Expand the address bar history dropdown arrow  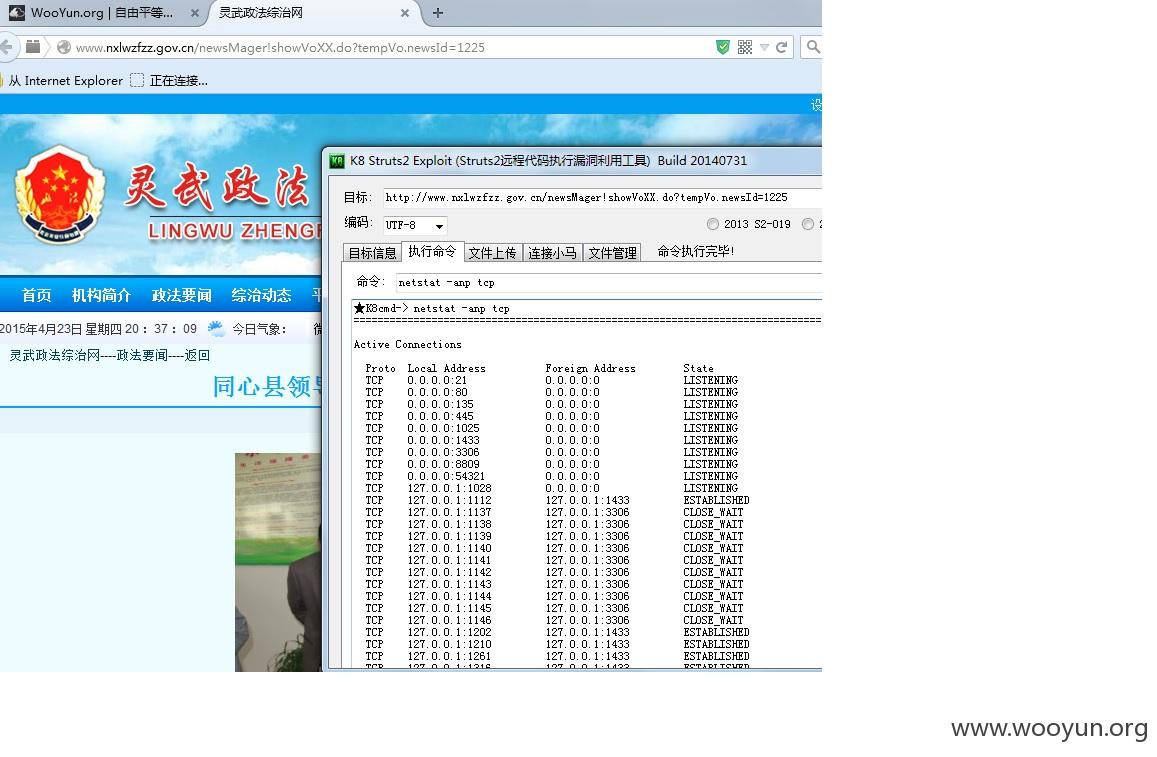click(x=764, y=48)
